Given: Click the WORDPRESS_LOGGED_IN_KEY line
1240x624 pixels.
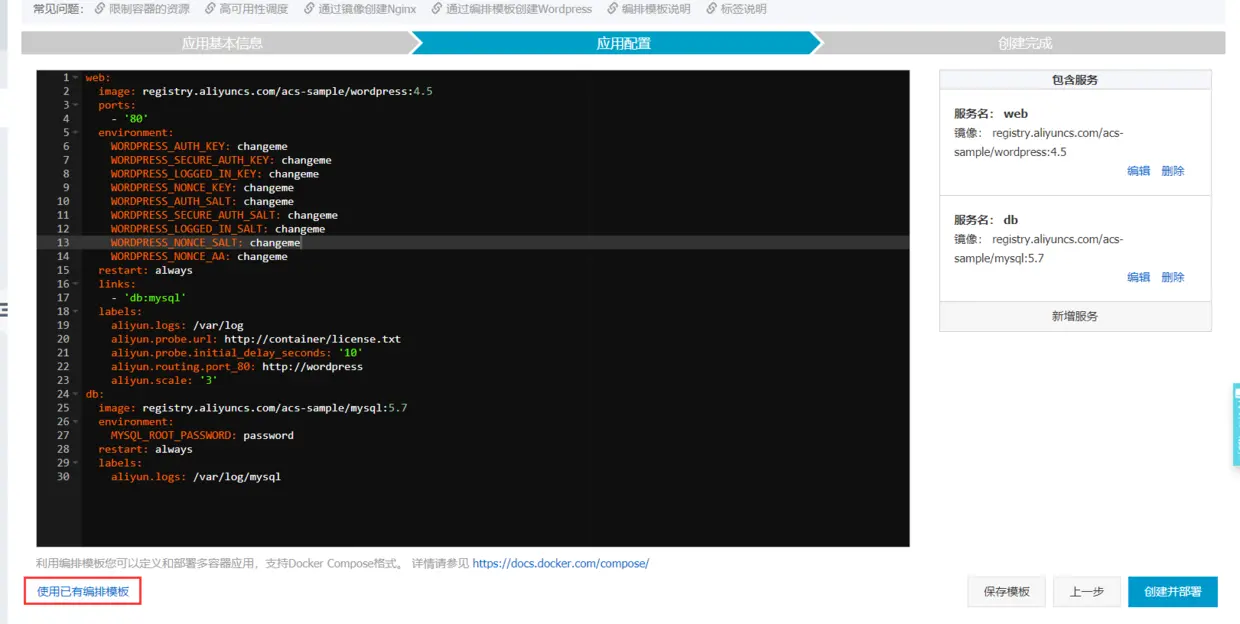Looking at the screenshot, I should click(214, 174).
